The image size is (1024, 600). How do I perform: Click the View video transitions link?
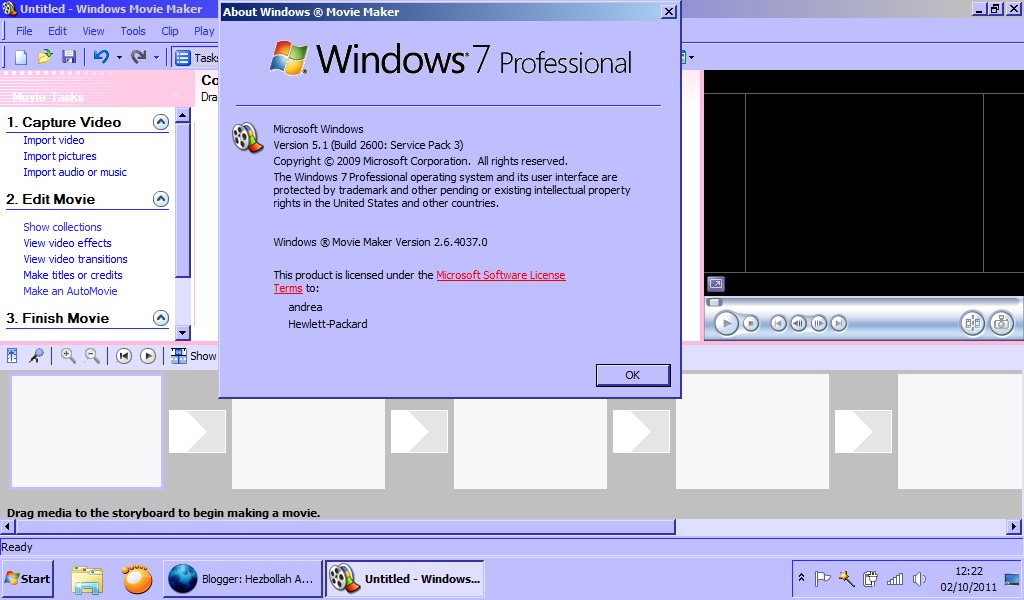coord(75,259)
